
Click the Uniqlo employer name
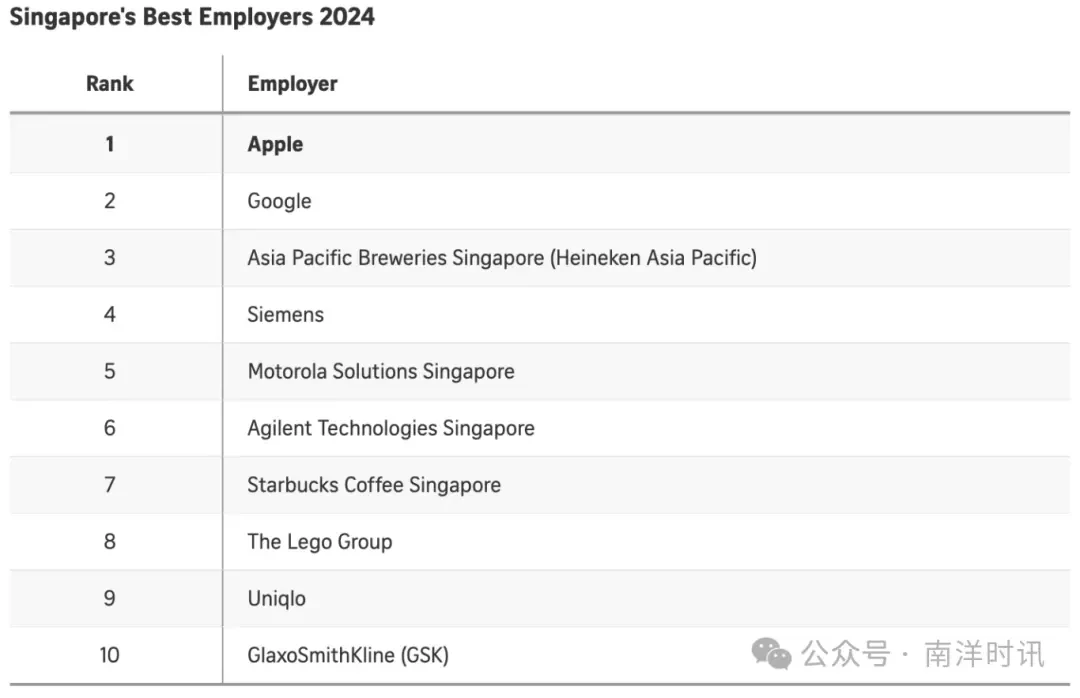(276, 599)
